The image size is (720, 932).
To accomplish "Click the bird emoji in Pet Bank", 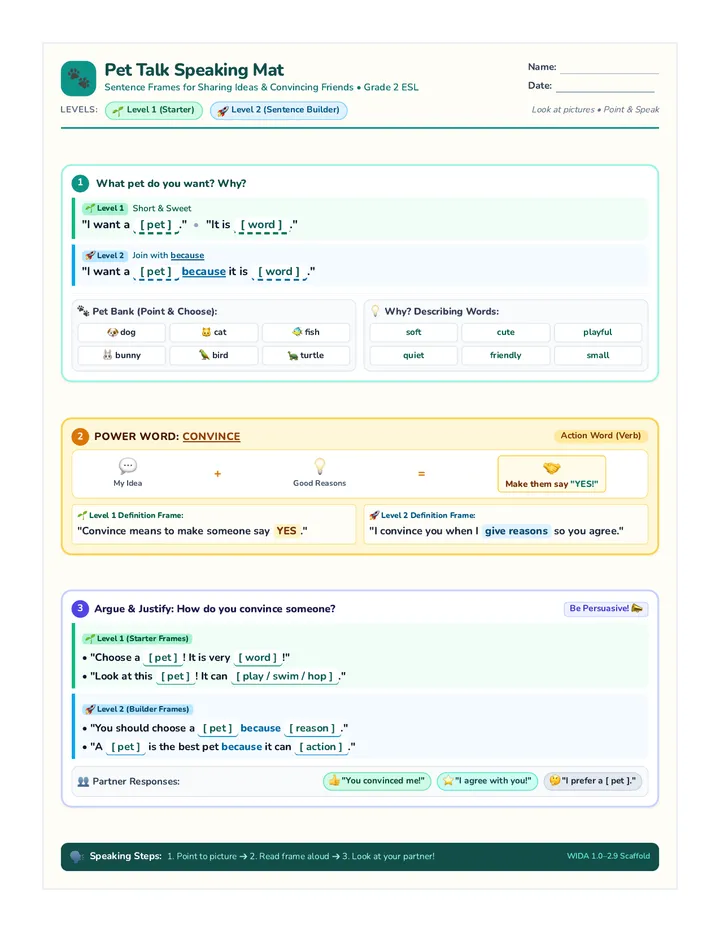I will 204,355.
